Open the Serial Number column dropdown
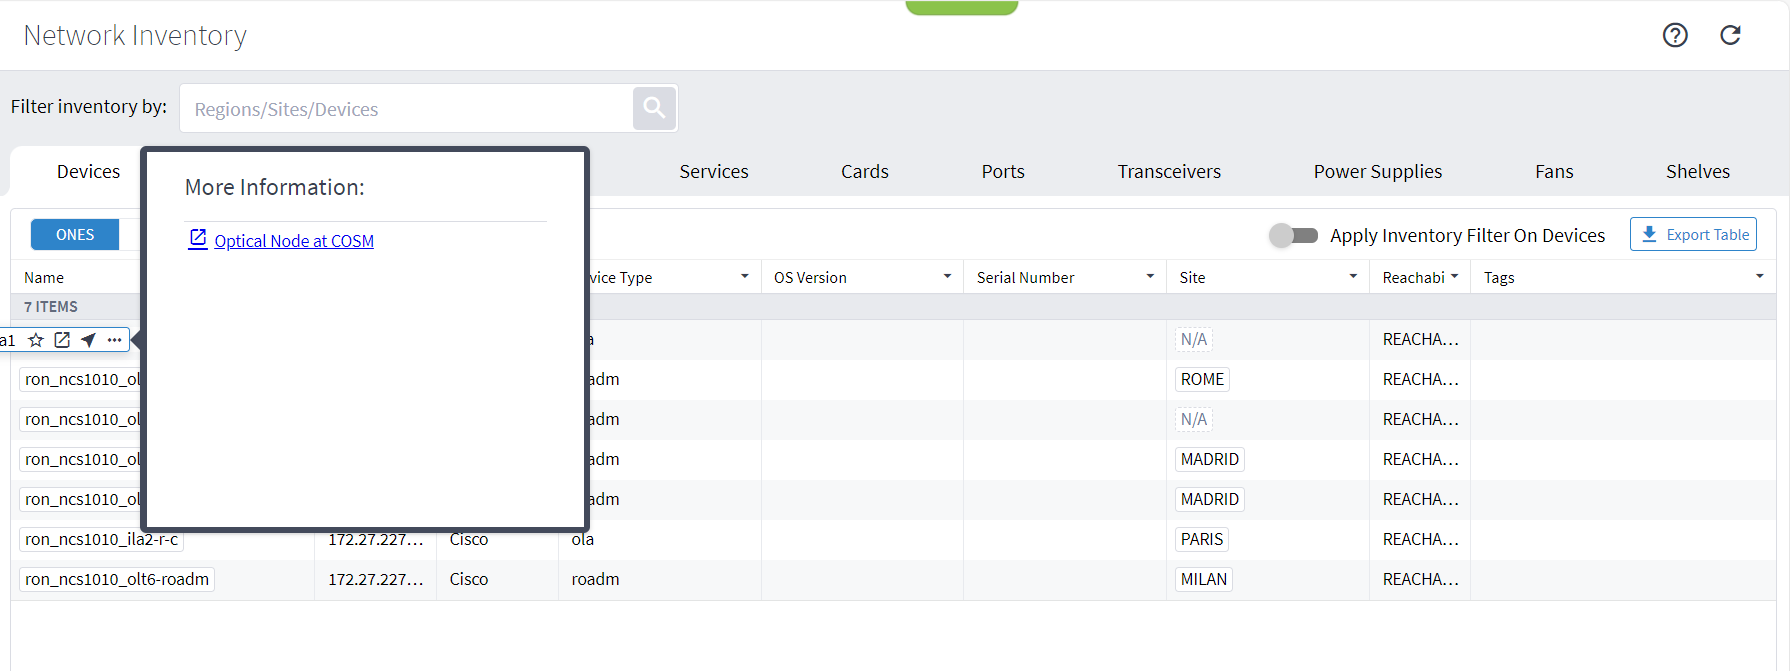Image resolution: width=1790 pixels, height=671 pixels. pyautogui.click(x=1150, y=277)
